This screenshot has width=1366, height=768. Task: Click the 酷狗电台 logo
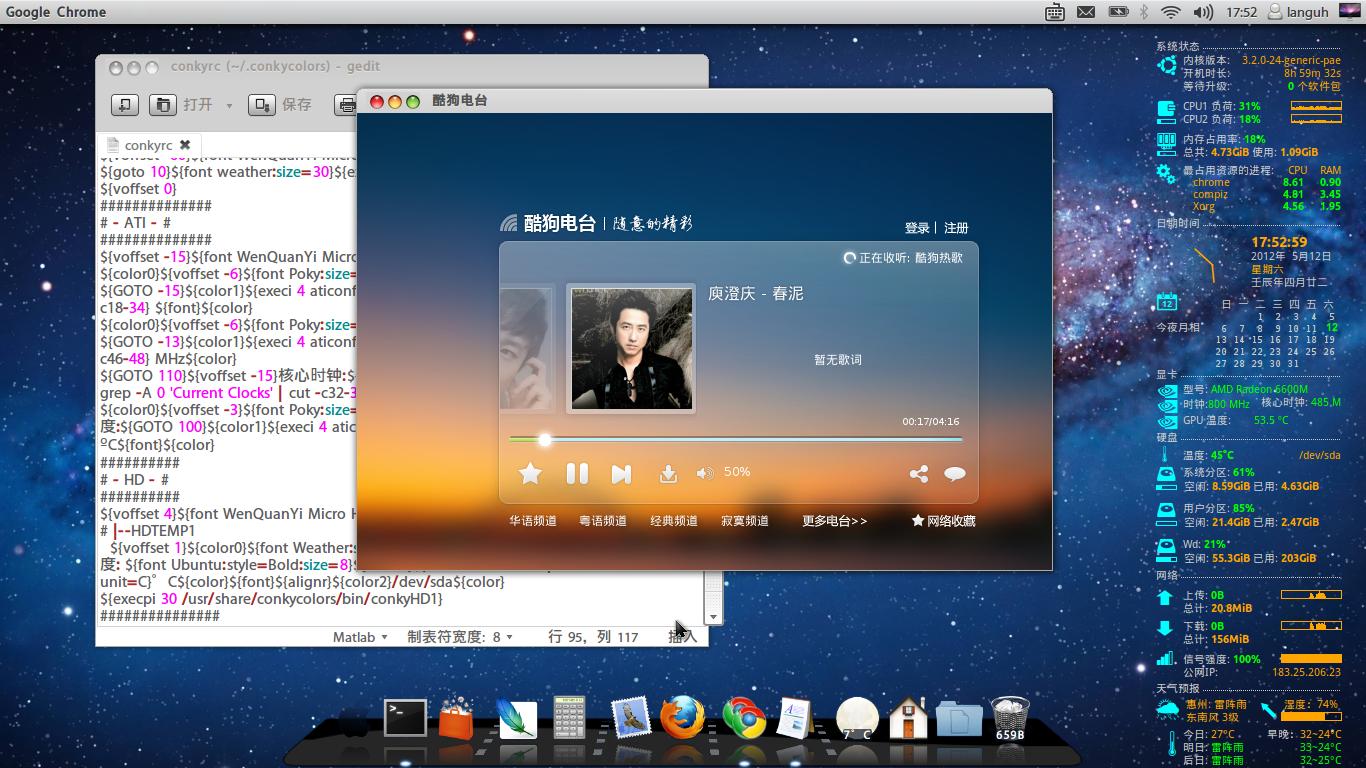click(548, 223)
